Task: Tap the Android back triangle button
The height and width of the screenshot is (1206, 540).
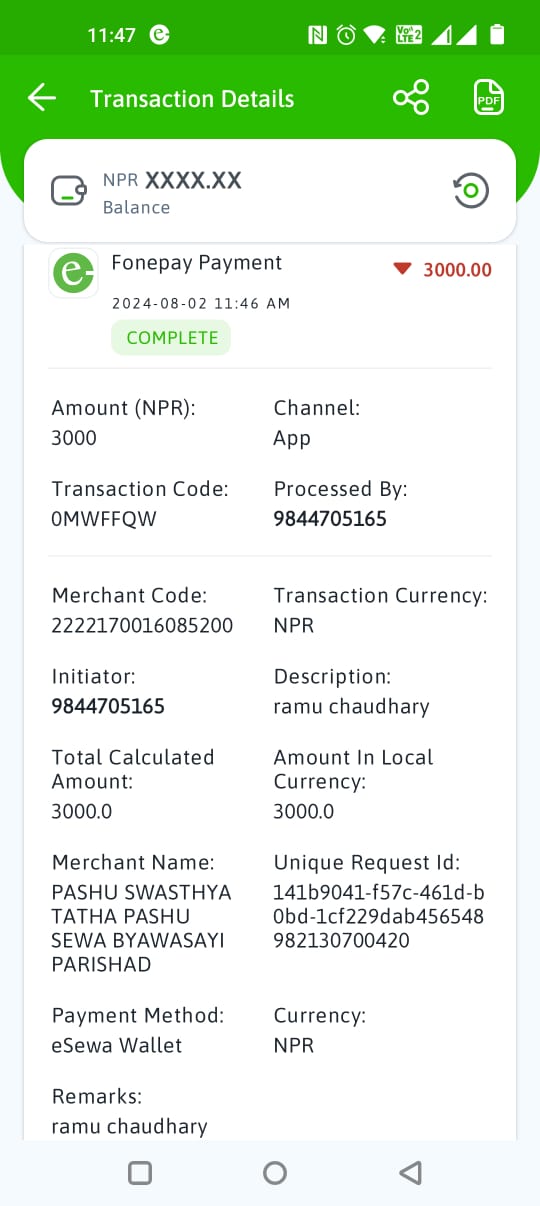Action: pyautogui.click(x=409, y=1173)
